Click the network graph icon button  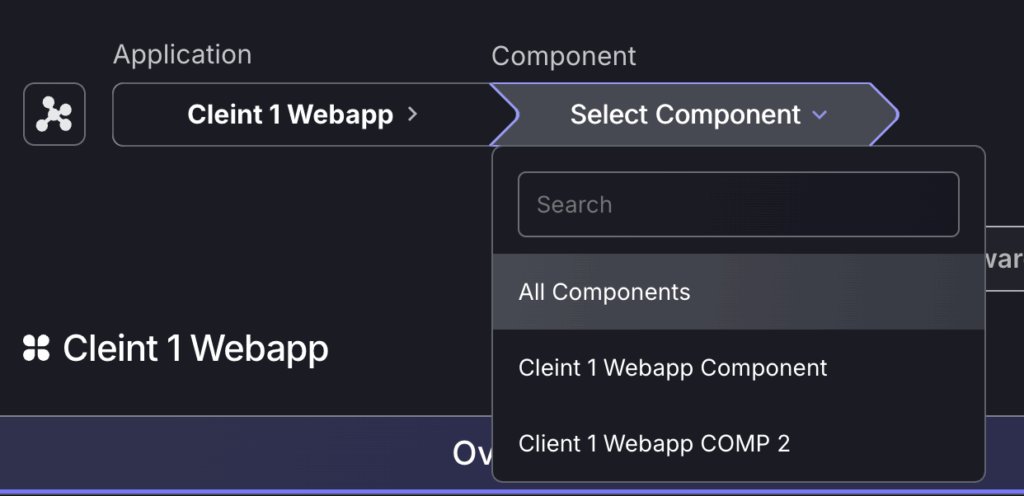point(54,114)
